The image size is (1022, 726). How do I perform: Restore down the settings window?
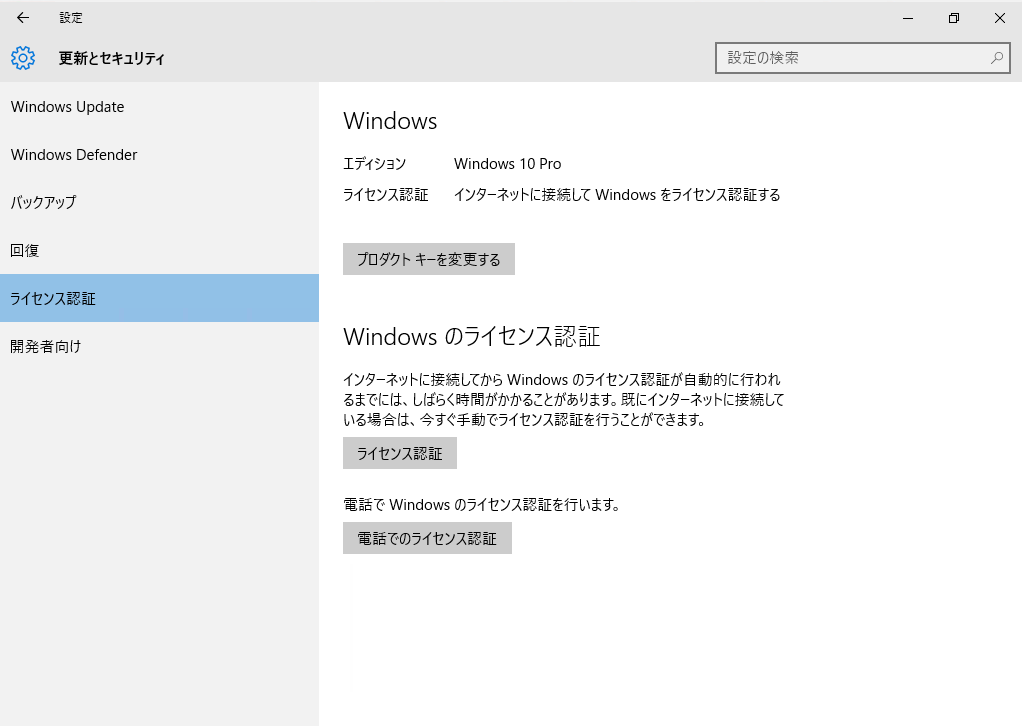click(x=954, y=18)
